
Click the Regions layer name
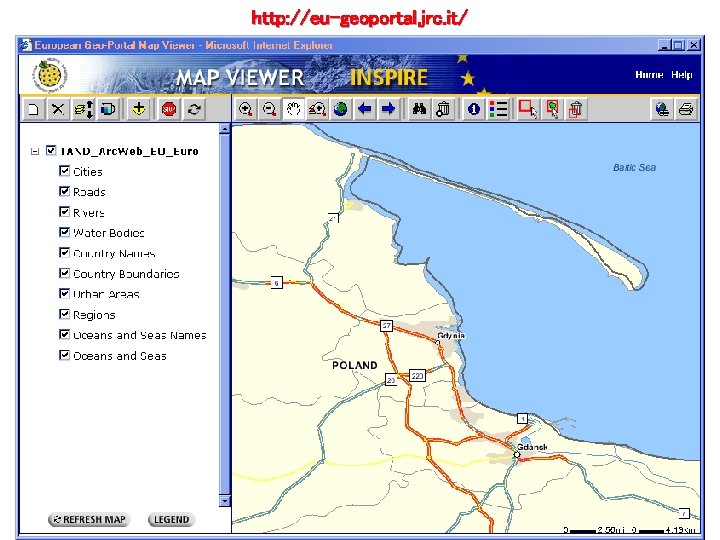point(94,315)
